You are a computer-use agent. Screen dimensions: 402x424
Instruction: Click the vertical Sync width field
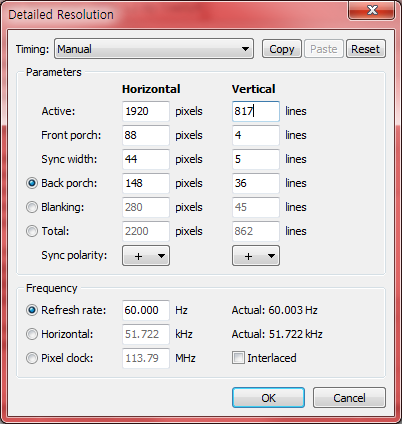(x=256, y=159)
